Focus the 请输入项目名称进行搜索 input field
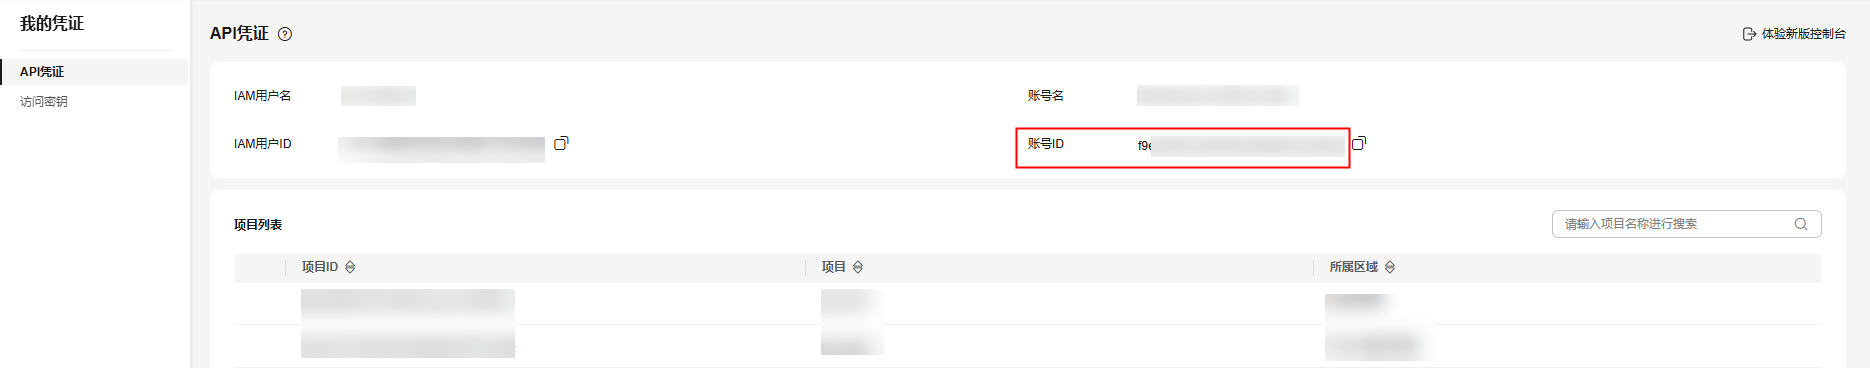Image resolution: width=1870 pixels, height=368 pixels. [x=1686, y=224]
